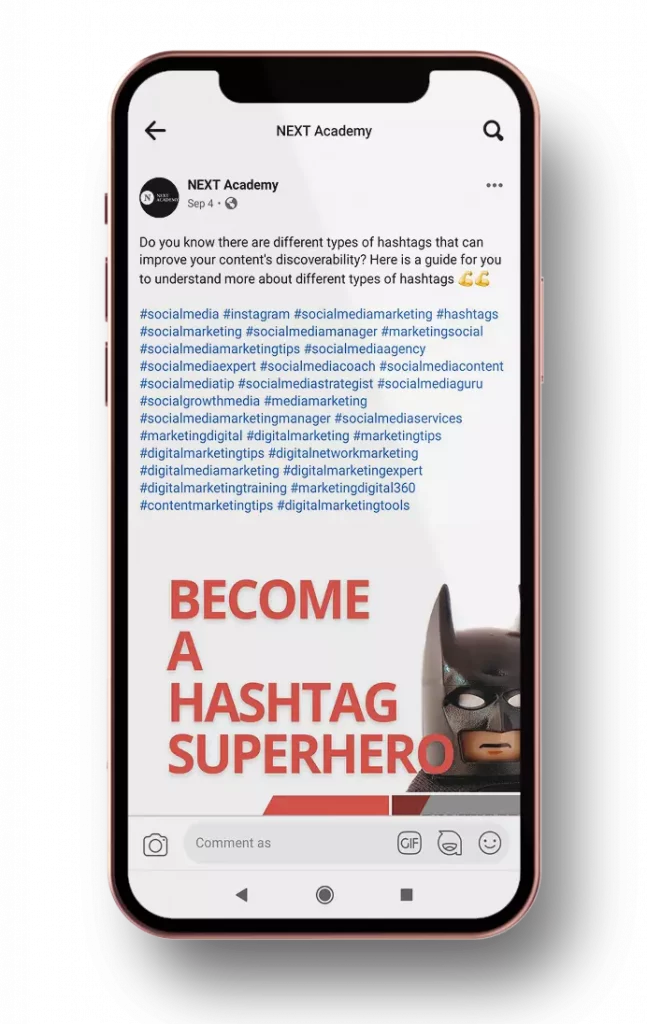Viewport: 647px width, 1024px height.
Task: Open NEXT Academy post author name
Action: 232,185
